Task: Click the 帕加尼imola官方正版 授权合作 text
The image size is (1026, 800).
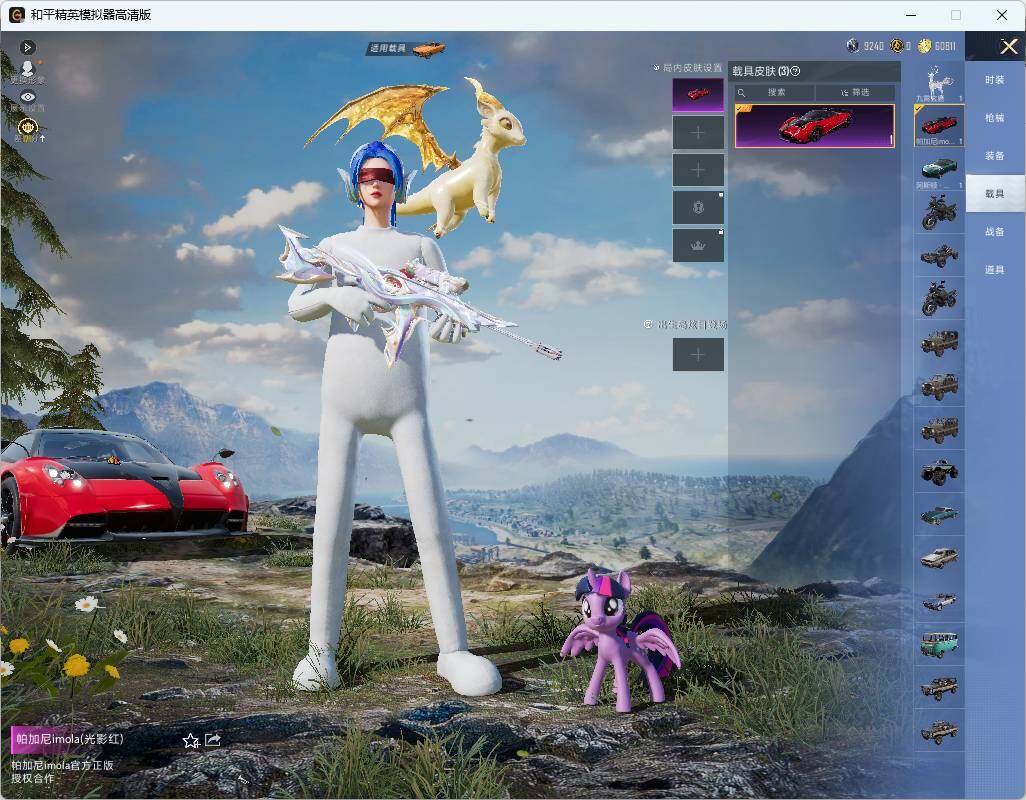Action: 62,771
